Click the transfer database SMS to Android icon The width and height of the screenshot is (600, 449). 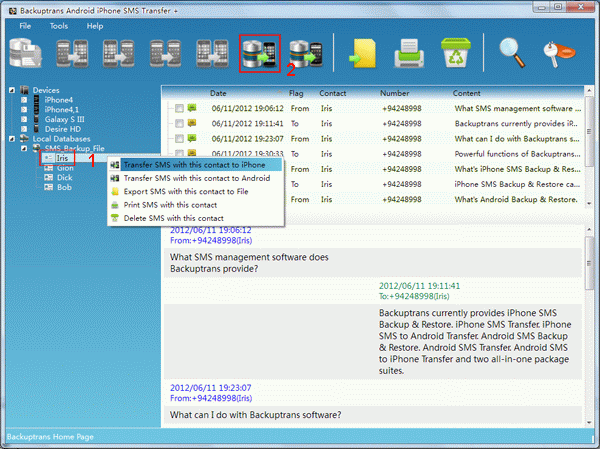(x=306, y=53)
